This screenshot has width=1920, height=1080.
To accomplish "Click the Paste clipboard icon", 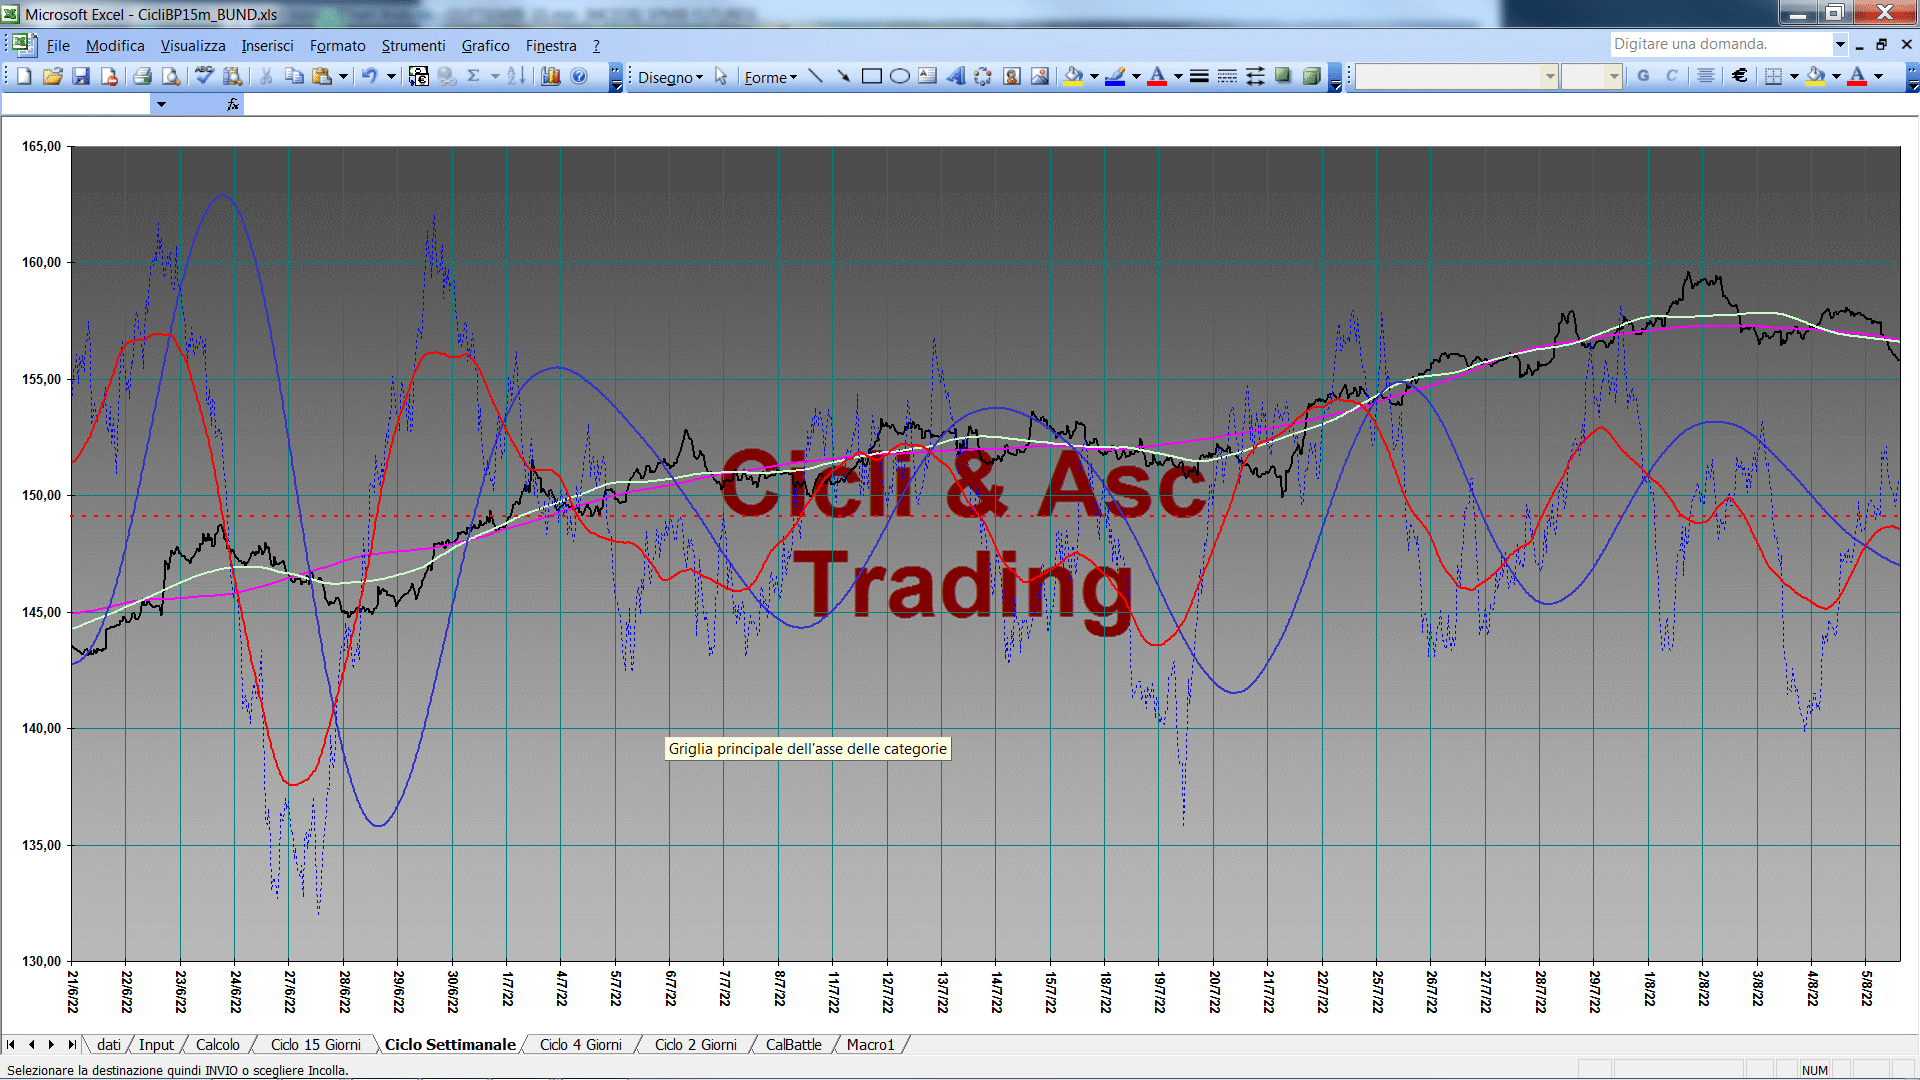I will [x=322, y=76].
